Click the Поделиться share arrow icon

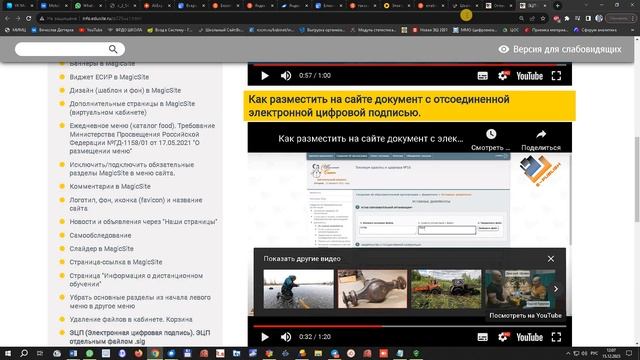click(541, 134)
